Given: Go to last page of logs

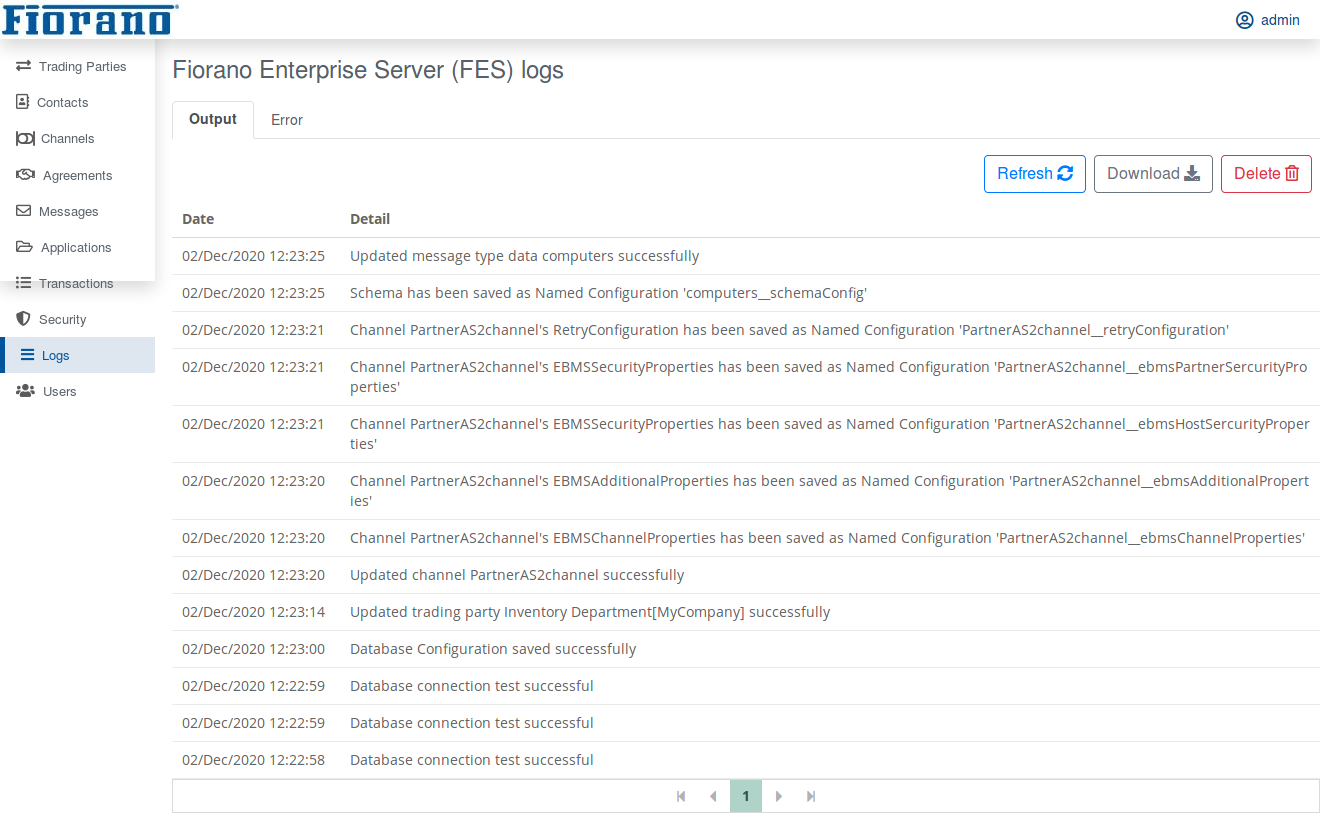Looking at the screenshot, I should [811, 796].
